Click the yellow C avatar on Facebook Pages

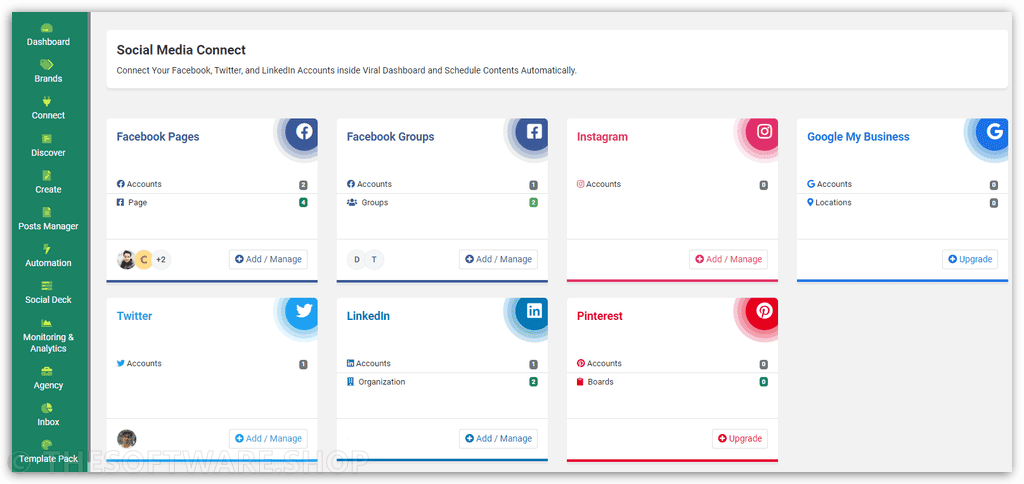pos(144,259)
